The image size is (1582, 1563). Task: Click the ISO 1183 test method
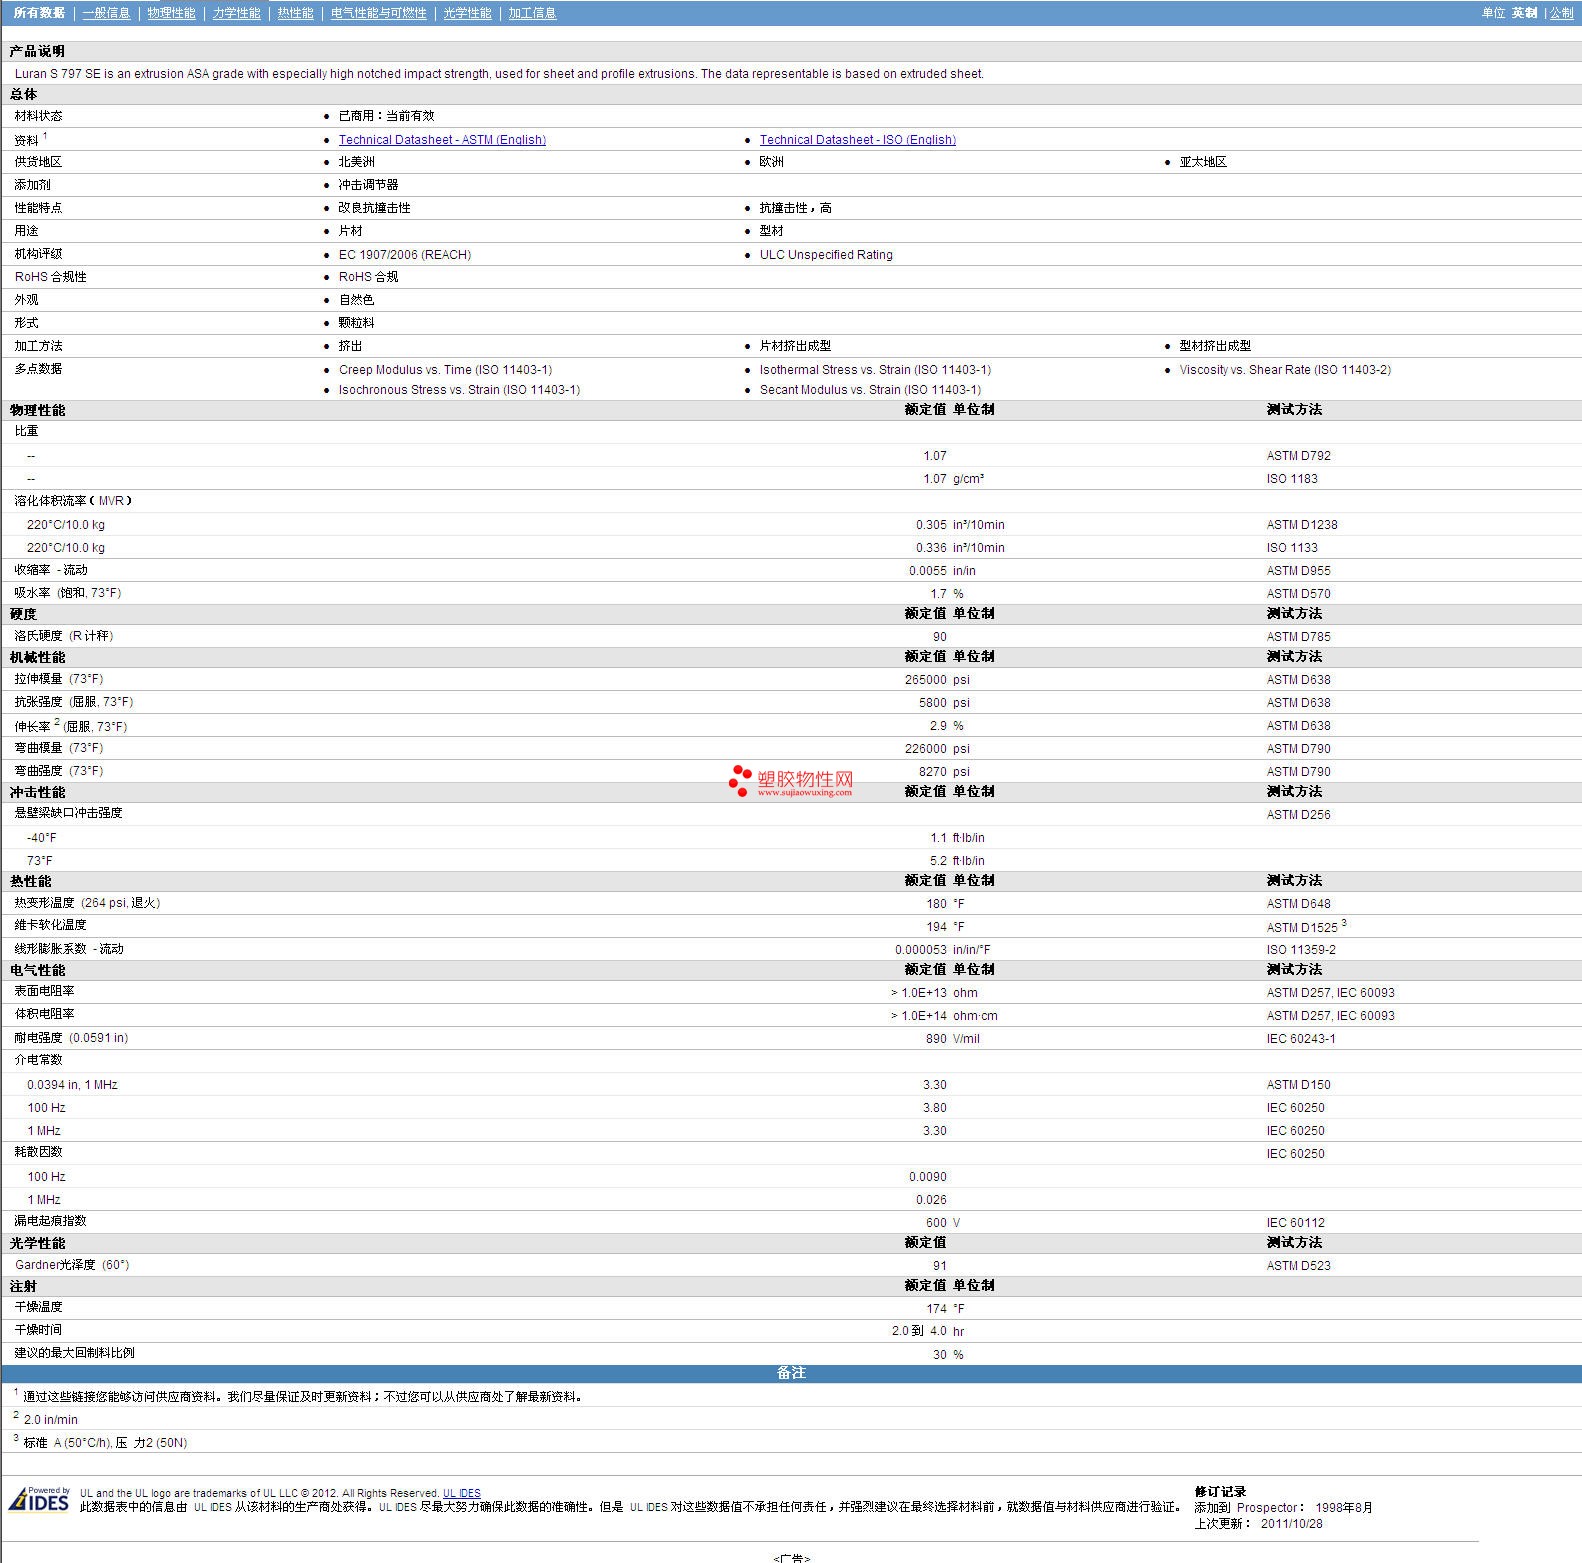coord(1292,479)
